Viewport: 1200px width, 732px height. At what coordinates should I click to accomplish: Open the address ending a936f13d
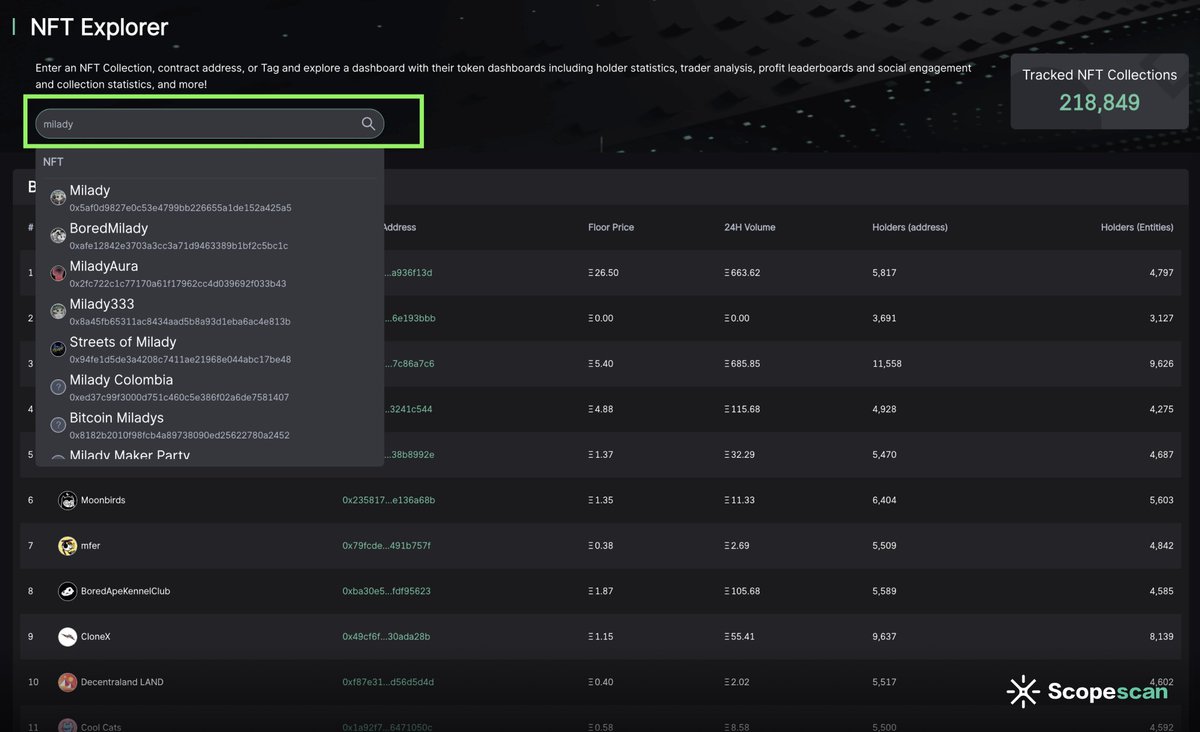[x=409, y=273]
